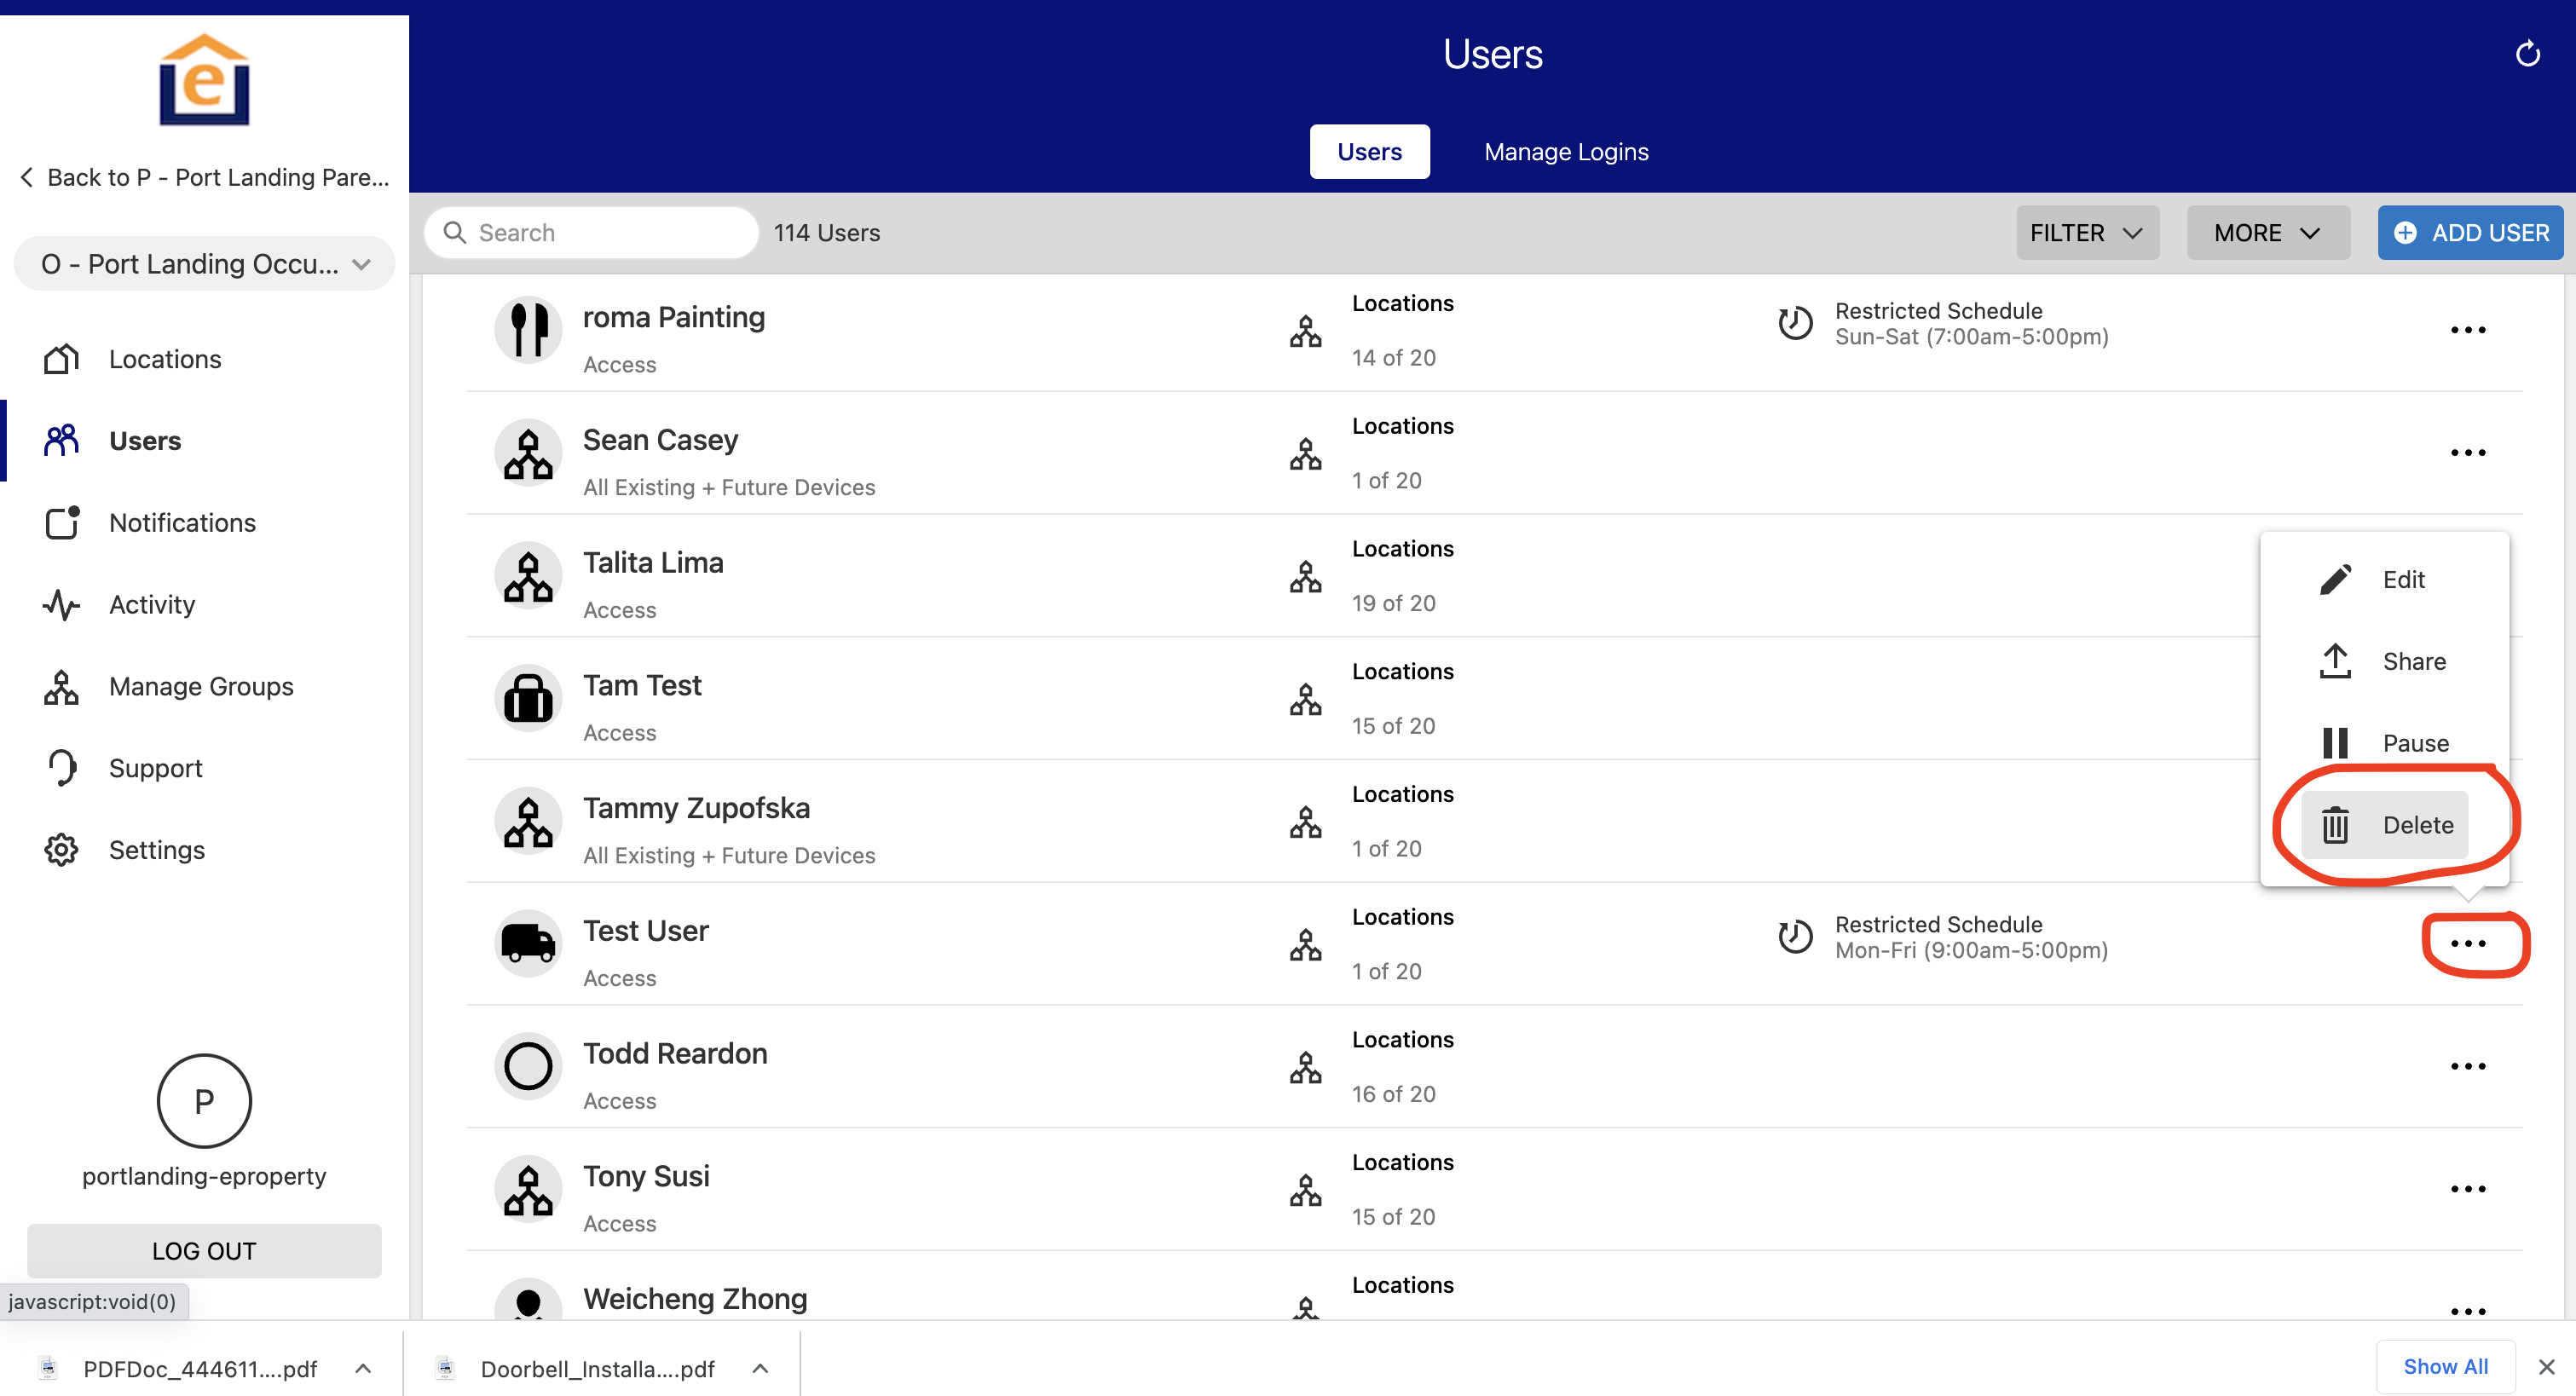The image size is (2576, 1396).
Task: Expand PDFDoc download options chevron
Action: 363,1368
